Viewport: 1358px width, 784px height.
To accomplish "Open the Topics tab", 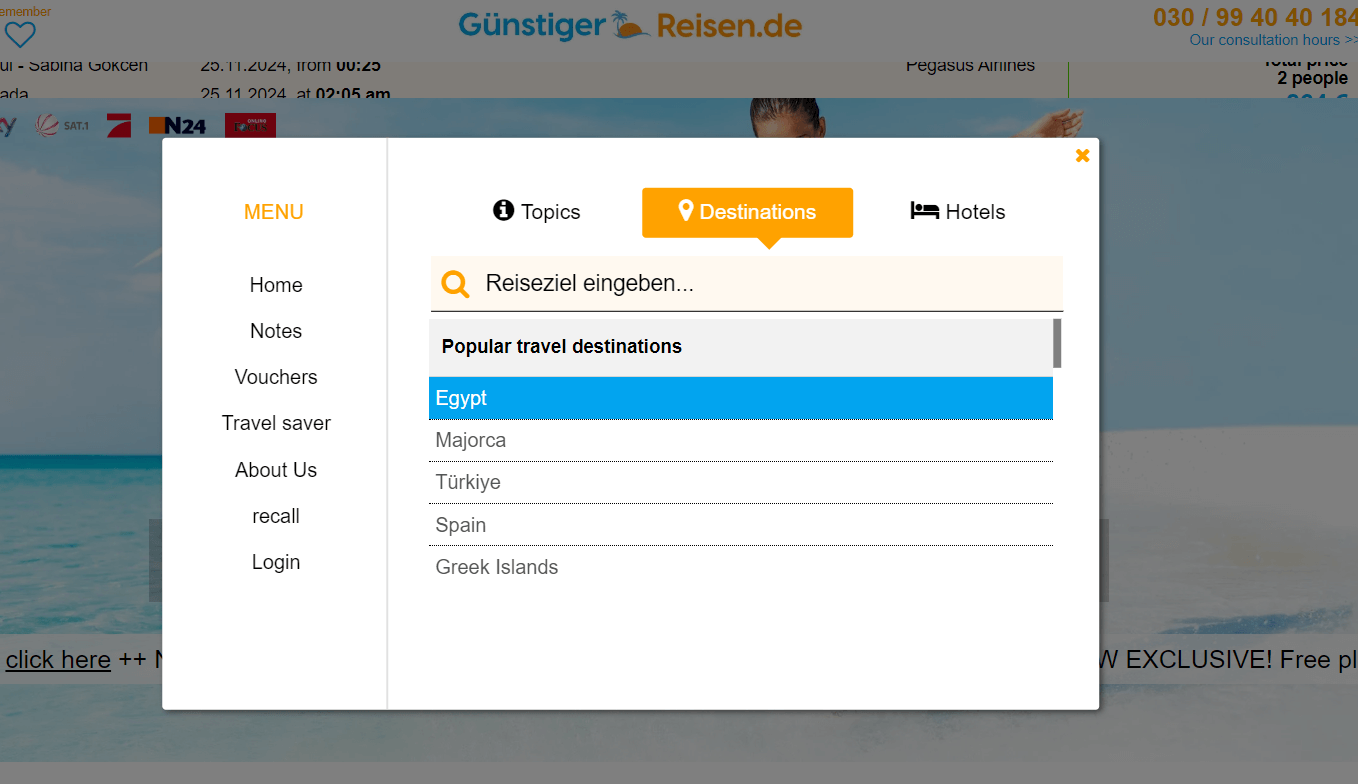I will (x=537, y=212).
